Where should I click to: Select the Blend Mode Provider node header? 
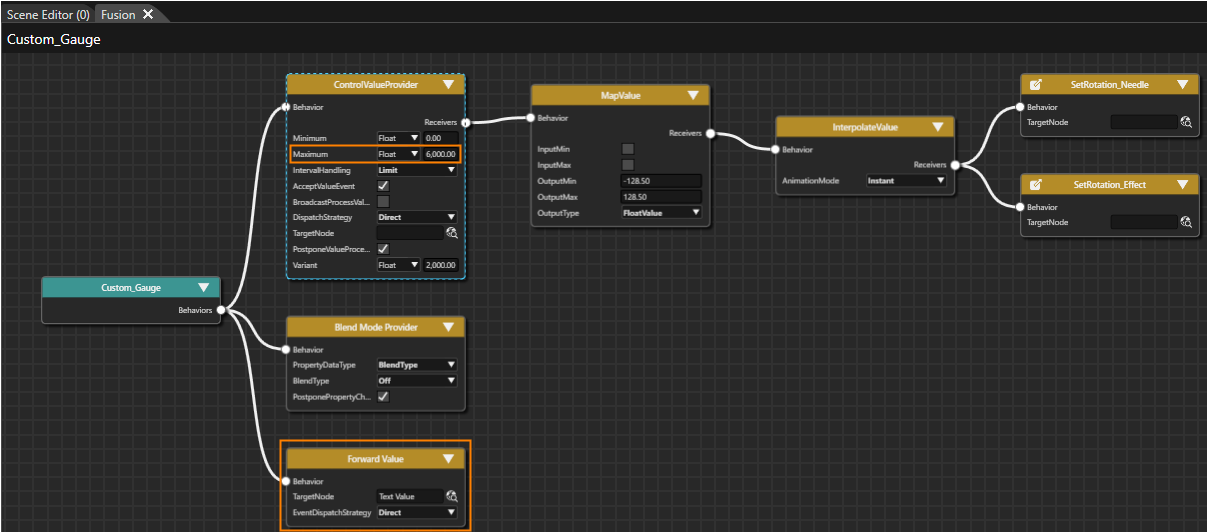point(375,328)
